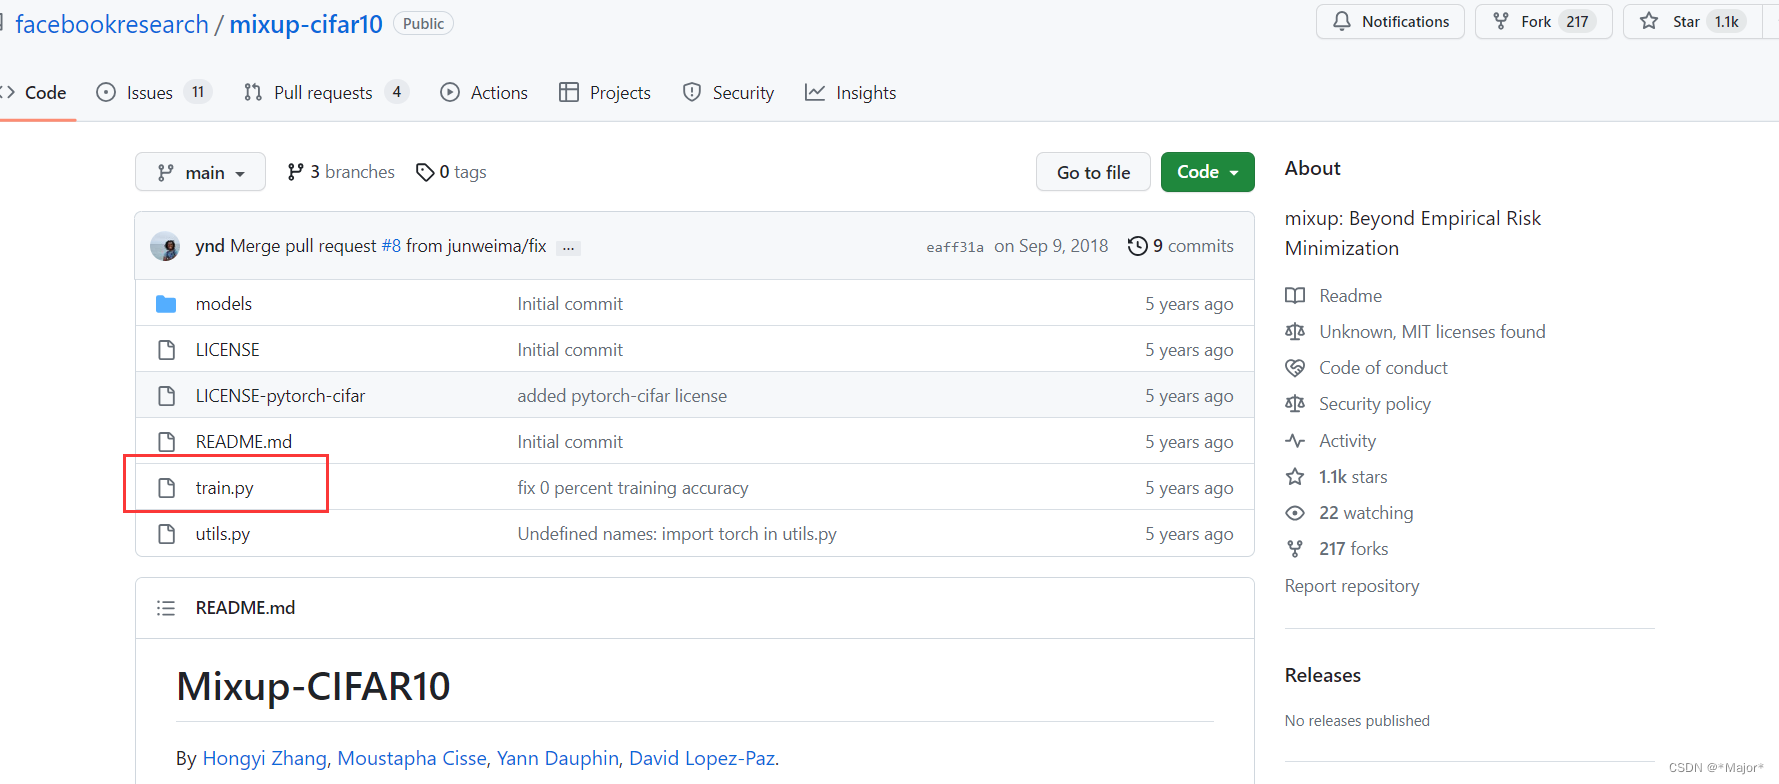Expand commit message ellipsis button

tap(568, 248)
